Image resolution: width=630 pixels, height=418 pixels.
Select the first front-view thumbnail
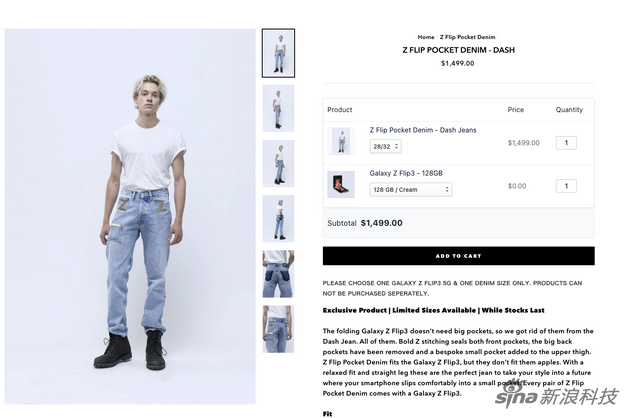[278, 53]
